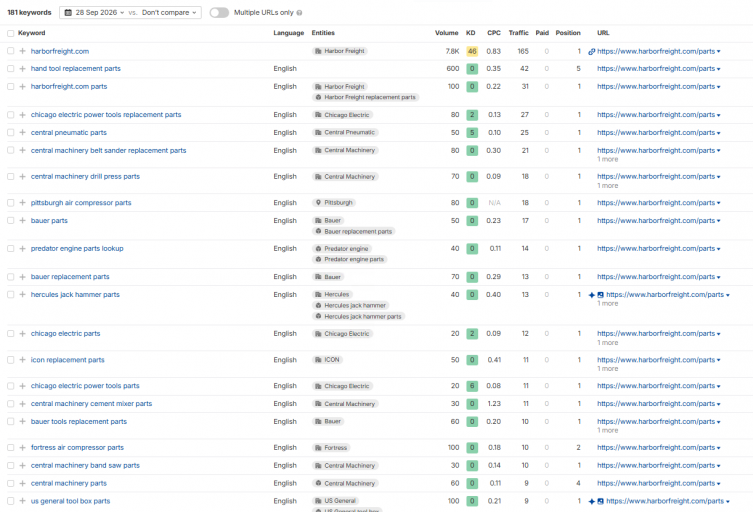
Task: Toggle Multiple URLs only switch
Action: click(219, 12)
